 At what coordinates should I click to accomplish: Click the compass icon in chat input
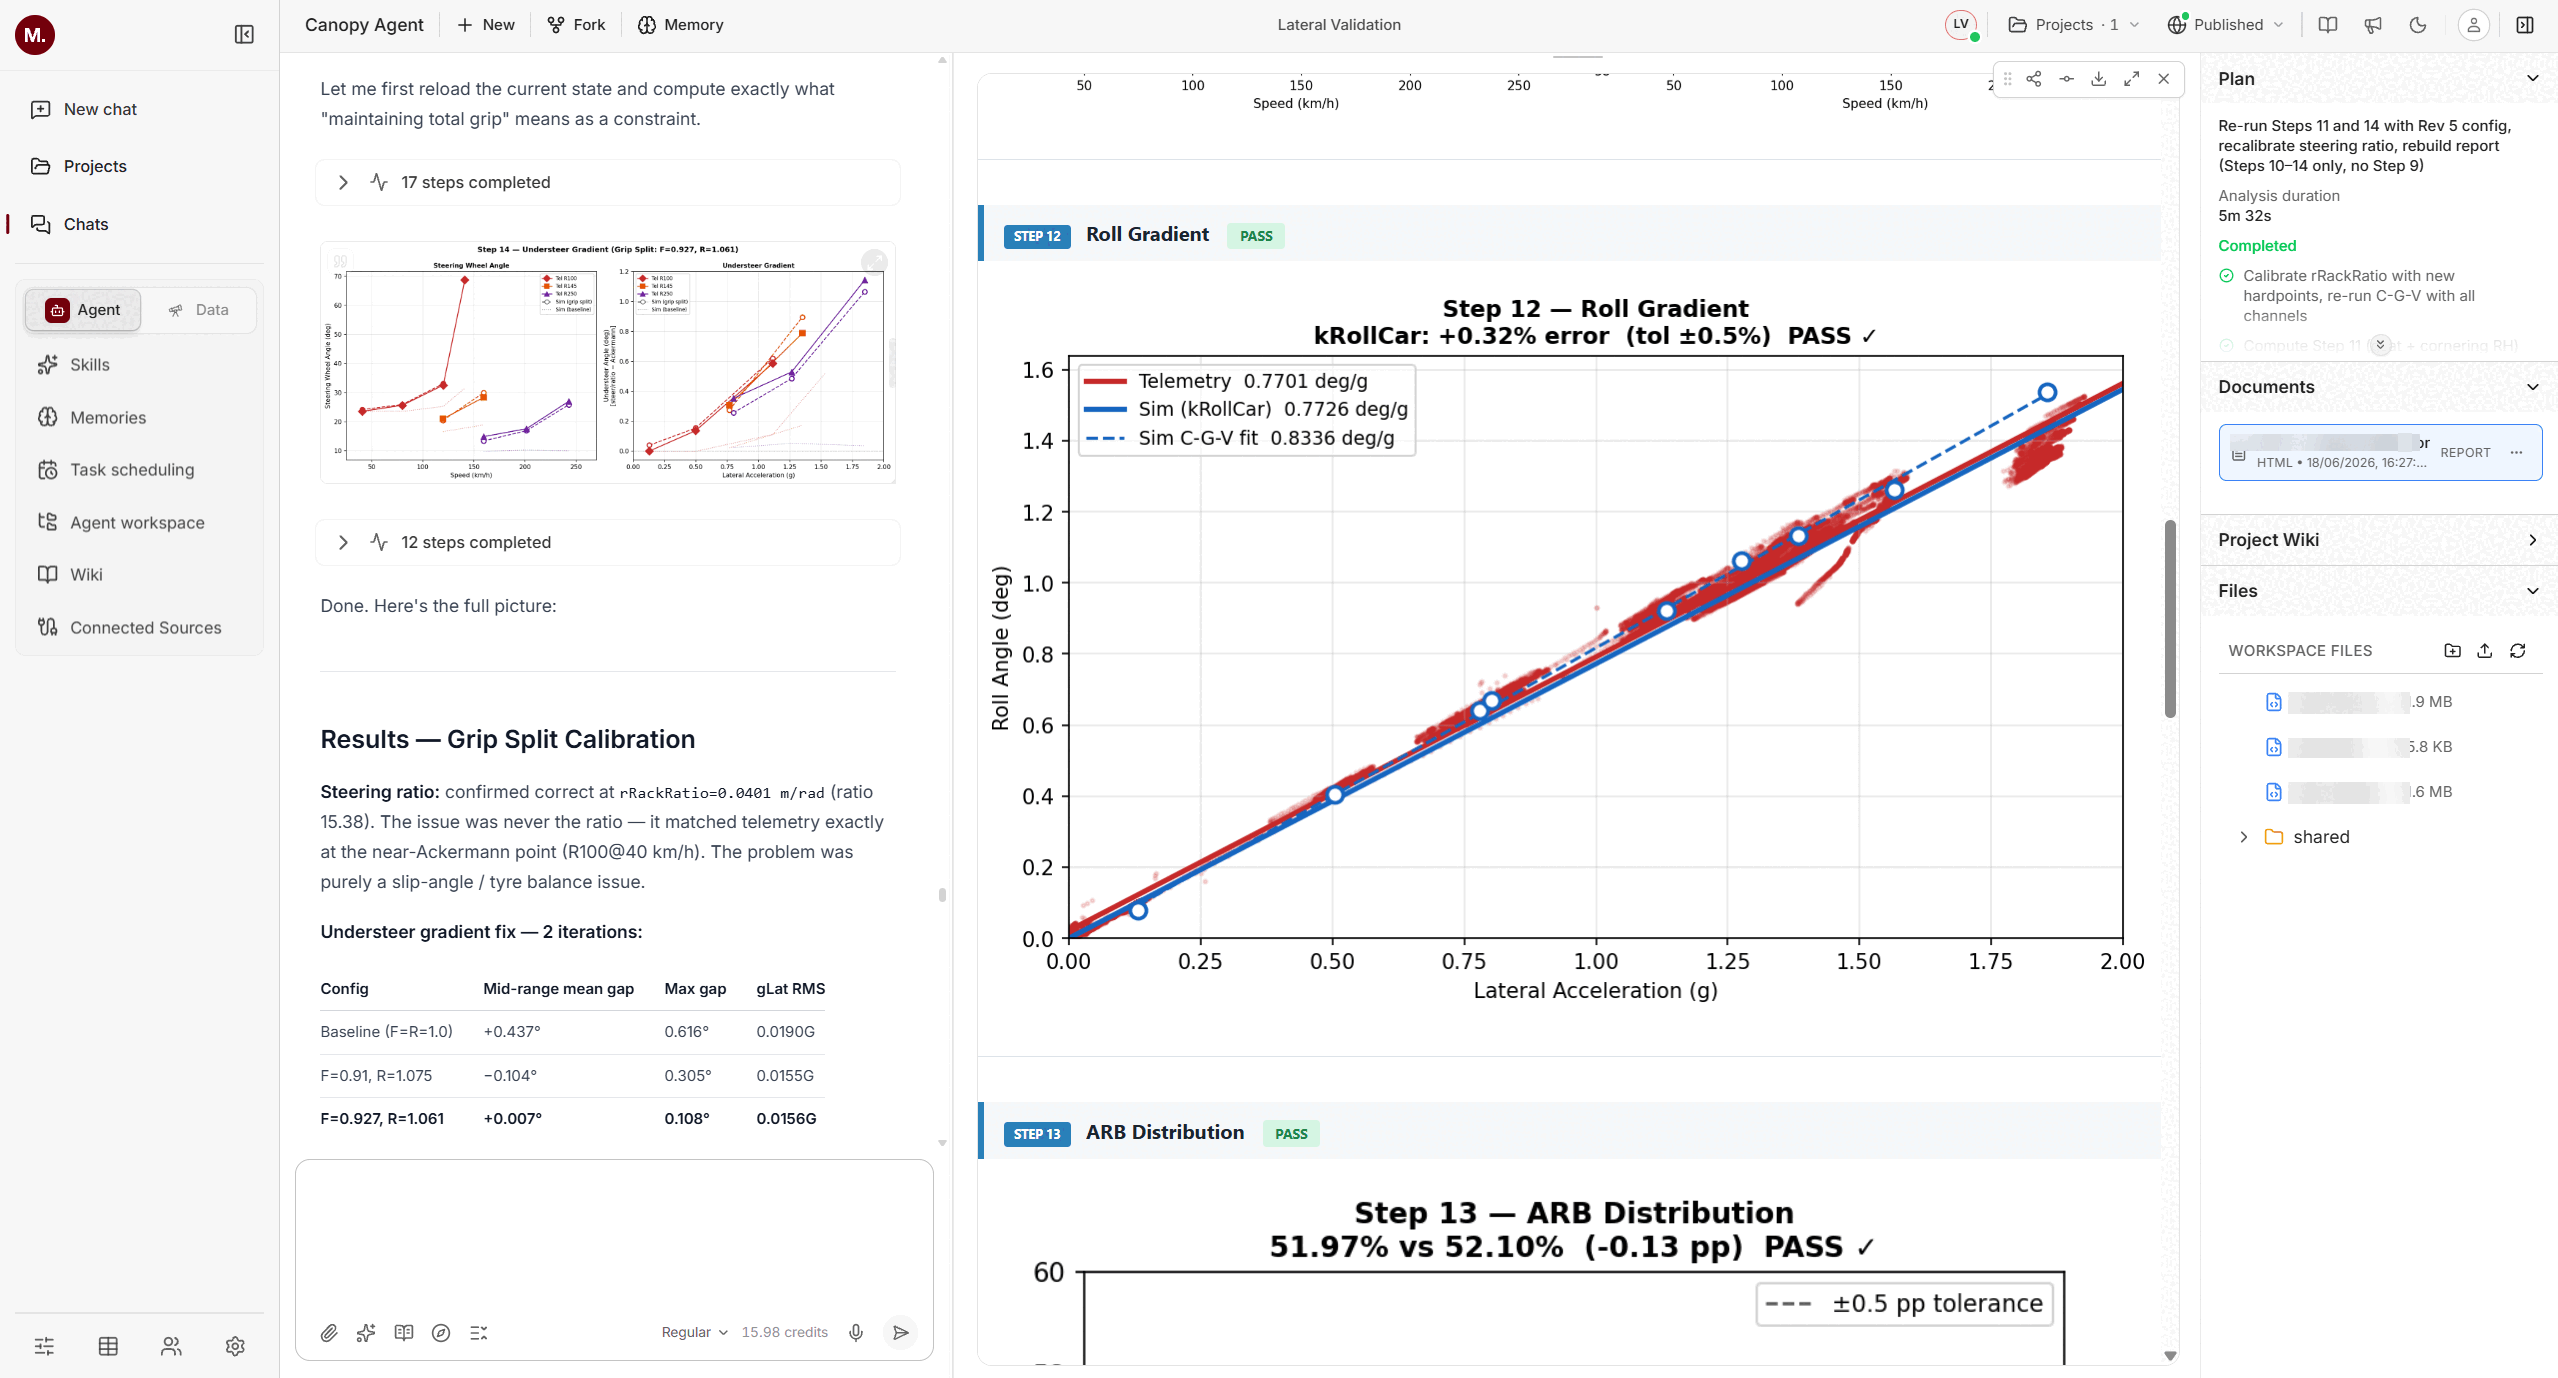[441, 1332]
